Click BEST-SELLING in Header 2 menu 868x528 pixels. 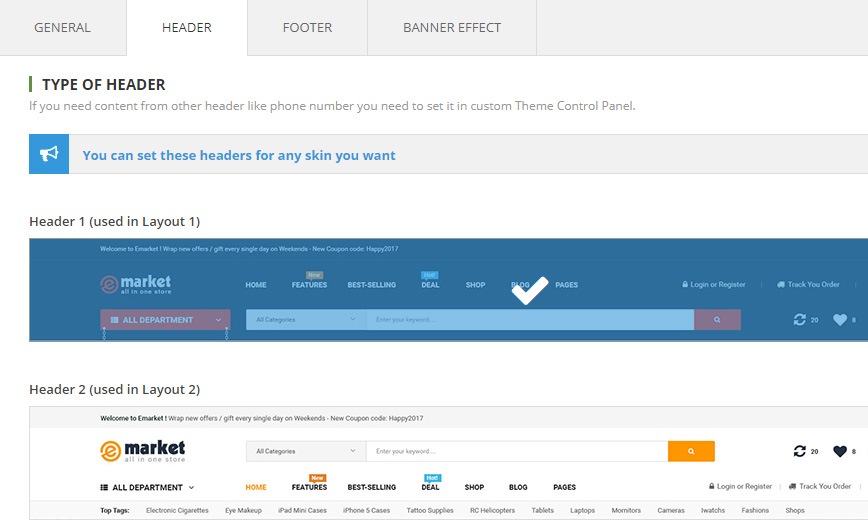[x=371, y=488]
